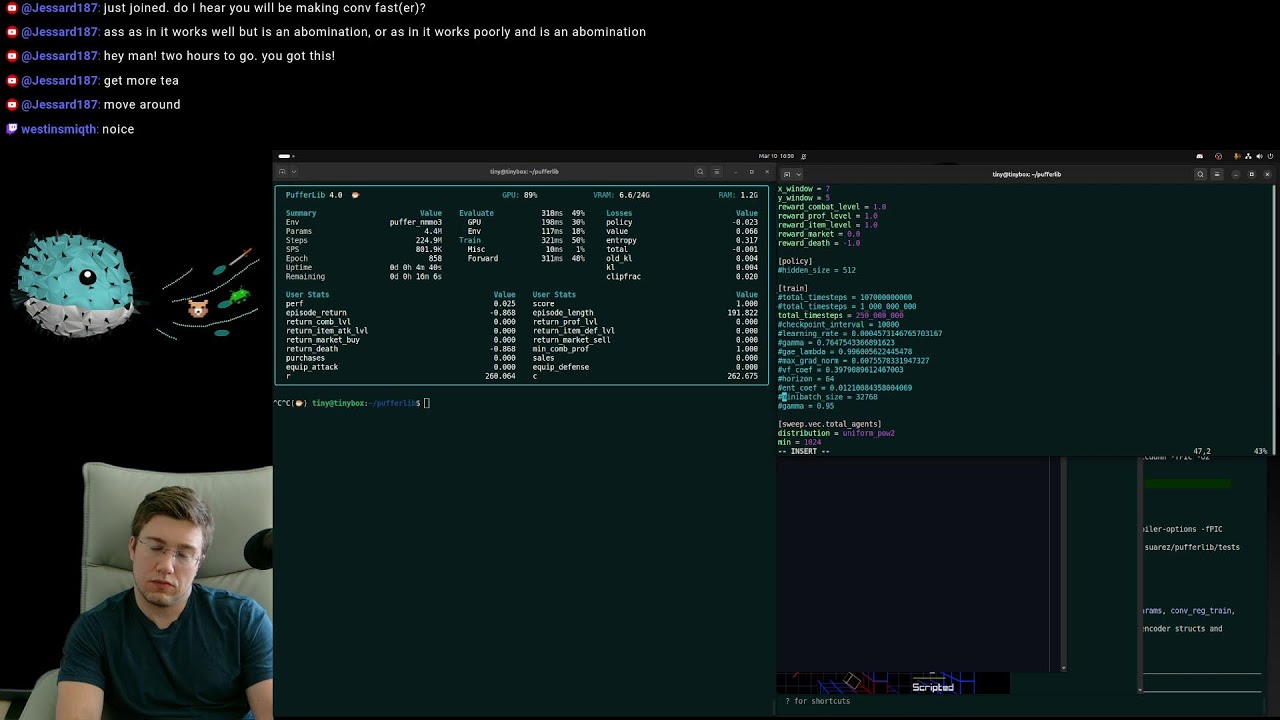The width and height of the screenshot is (1280, 720).
Task: Click the RAM 1.2G readout
Action: (x=738, y=195)
